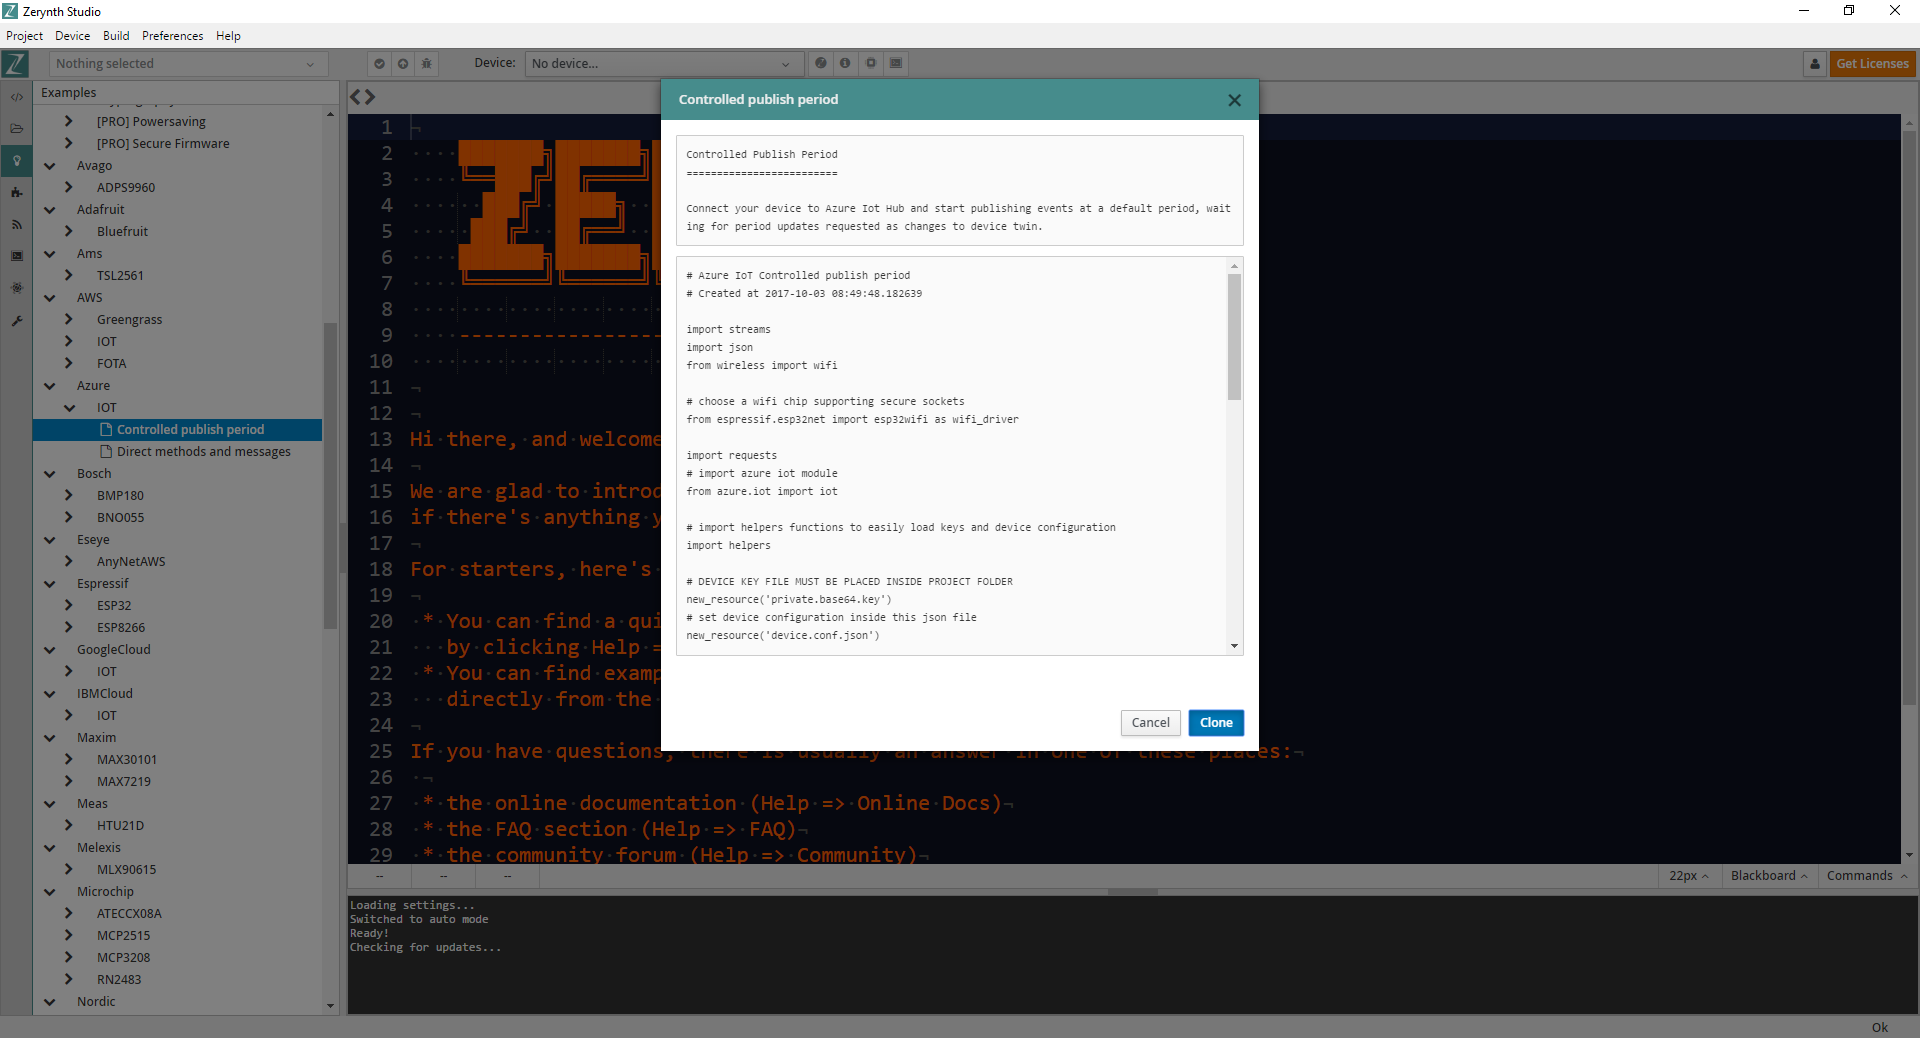Viewport: 1920px width, 1038px height.
Task: Click the bug Debug toolbar icon
Action: [427, 63]
